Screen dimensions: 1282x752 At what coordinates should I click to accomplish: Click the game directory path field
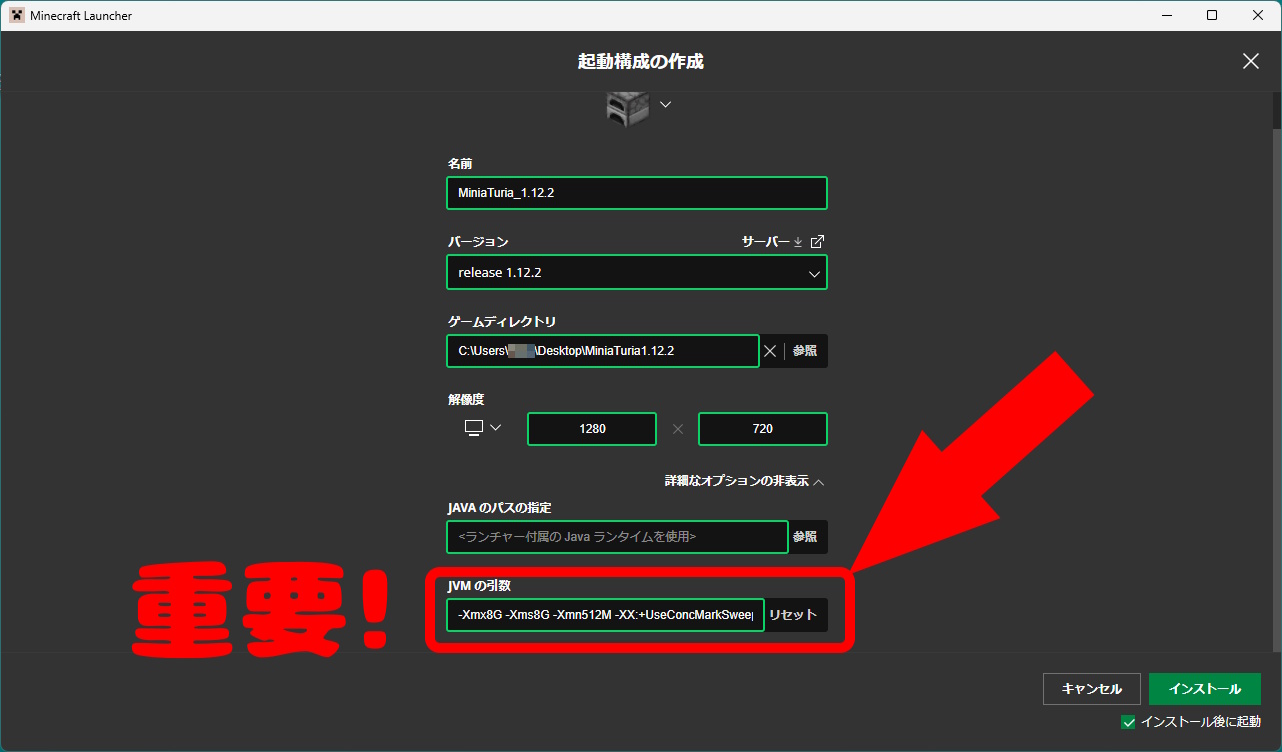[603, 351]
